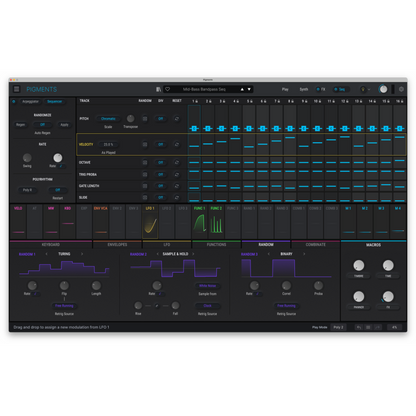The width and height of the screenshot is (416, 416).
Task: Click the dice randomize icon for Pitch
Action: pyautogui.click(x=145, y=119)
